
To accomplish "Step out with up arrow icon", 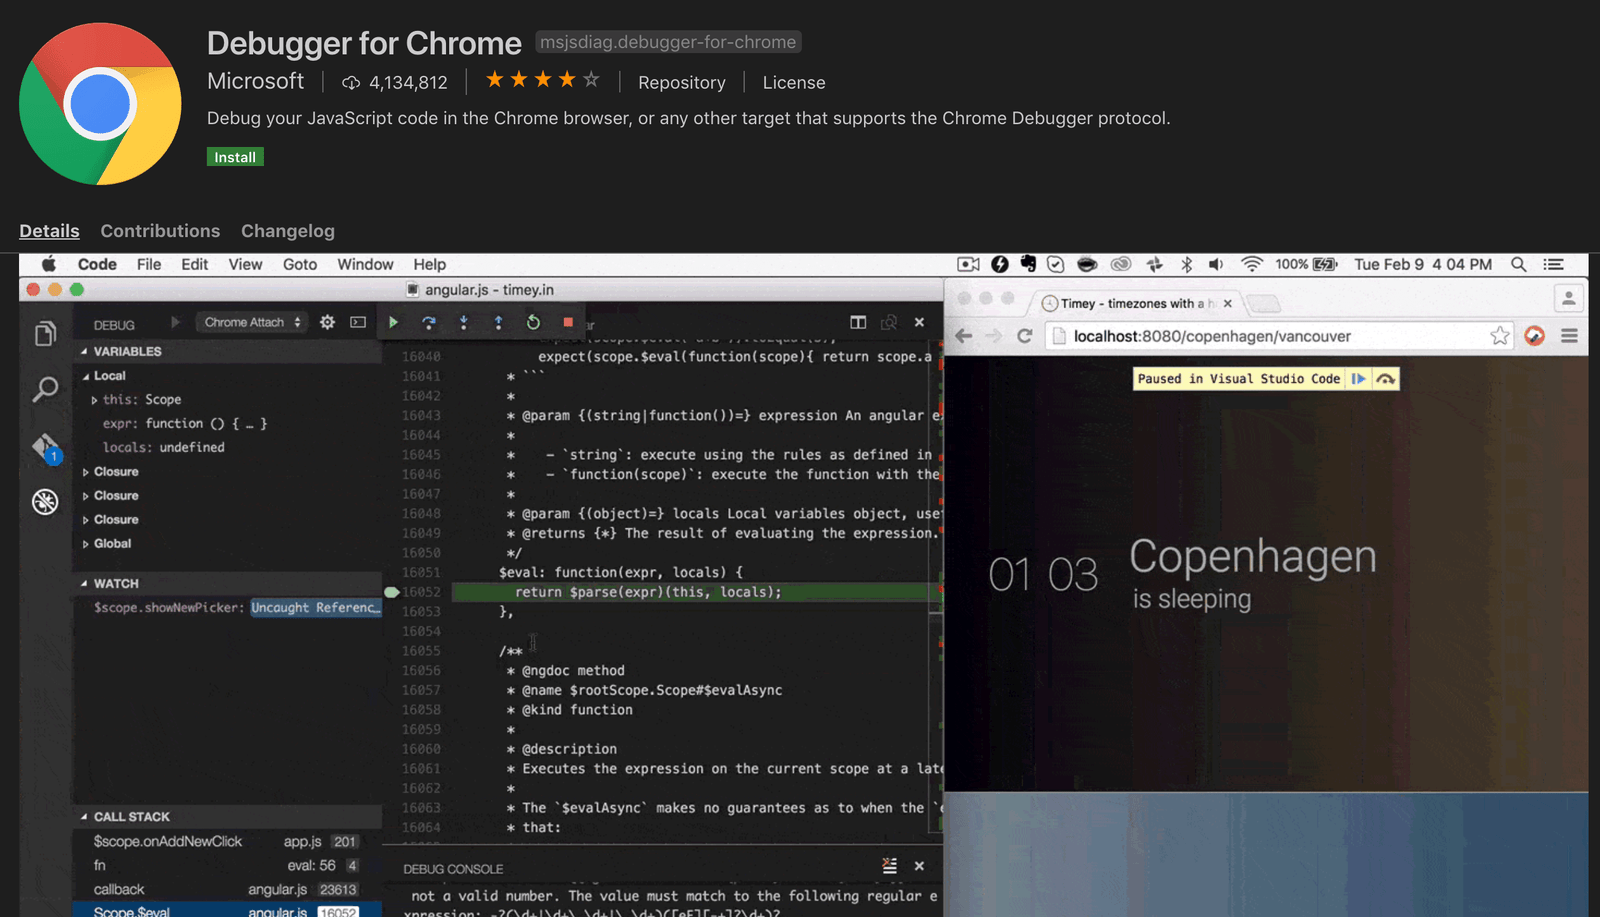I will (498, 322).
